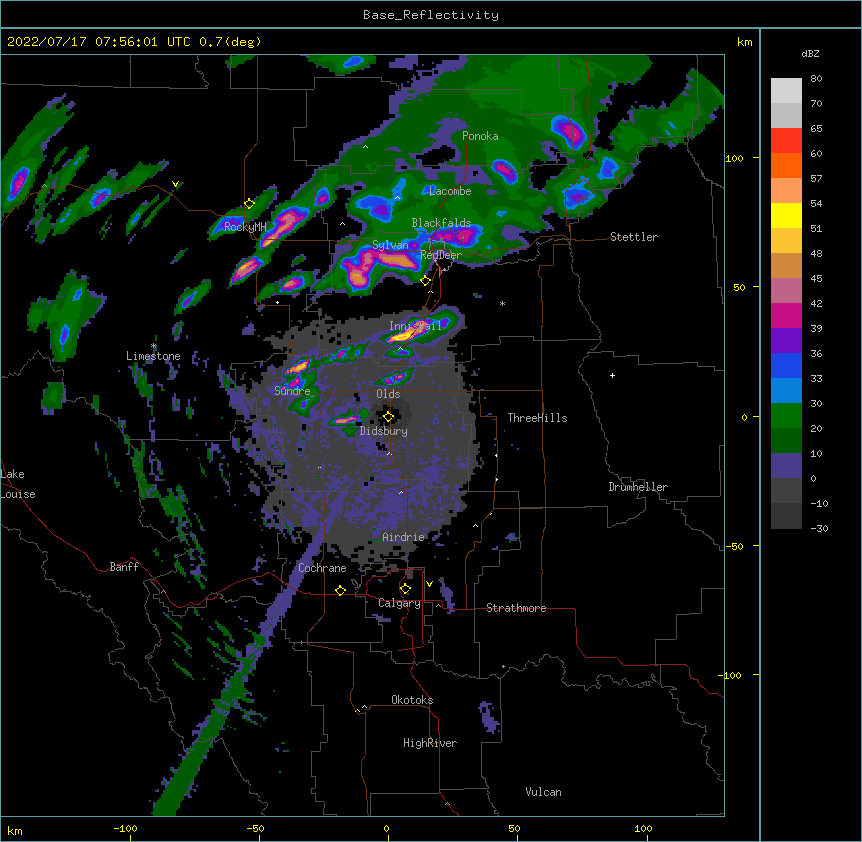Click the Limestone label

153,356
